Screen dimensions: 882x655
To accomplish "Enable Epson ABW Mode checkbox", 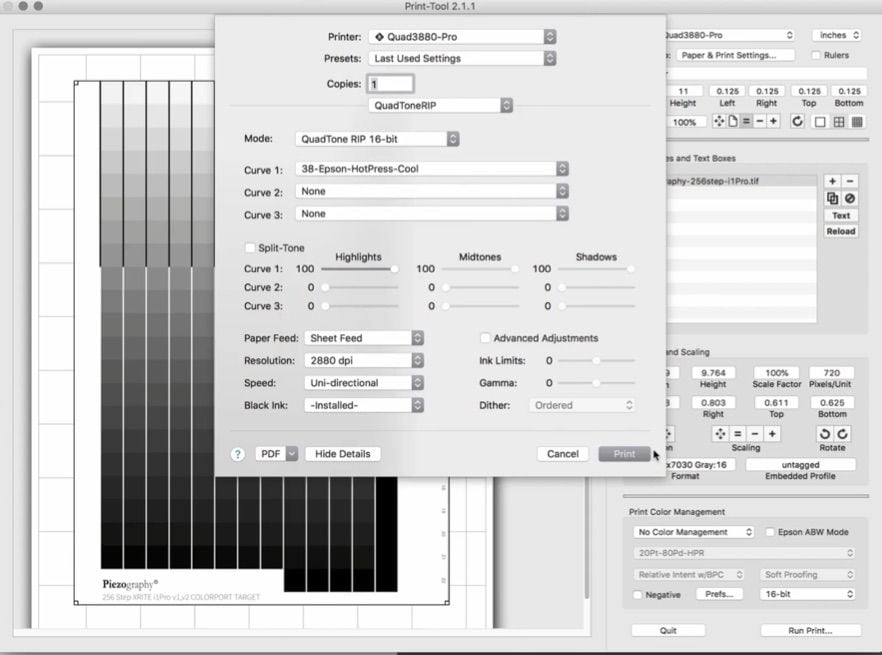I will [770, 532].
